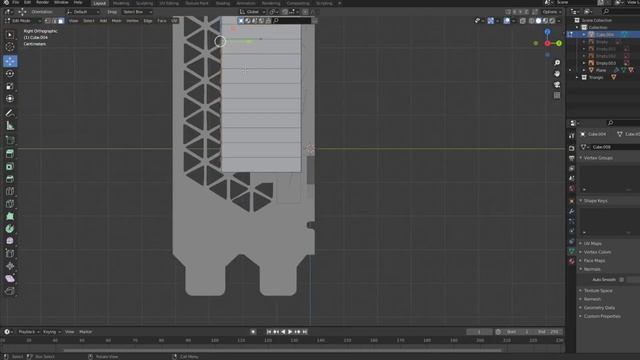Open the Options dropdown
This screenshot has width=640, height=360.
click(552, 12)
